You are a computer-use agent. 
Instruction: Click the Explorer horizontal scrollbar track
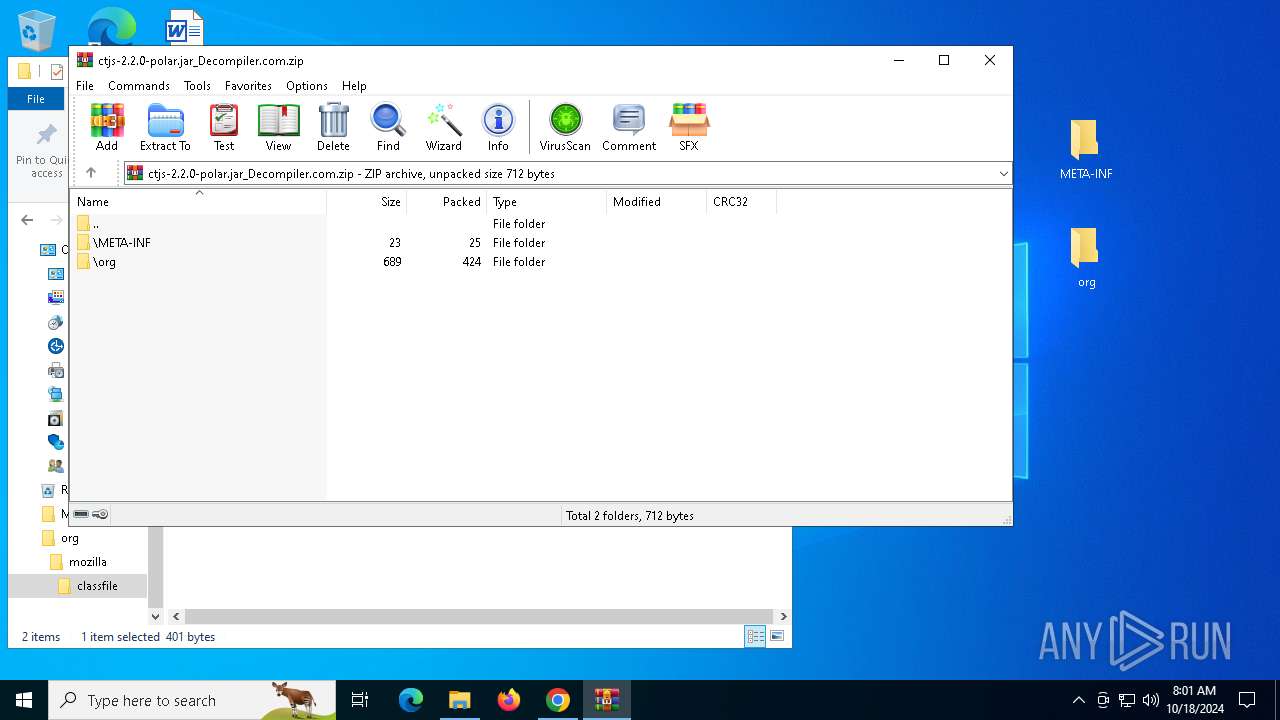(480, 616)
